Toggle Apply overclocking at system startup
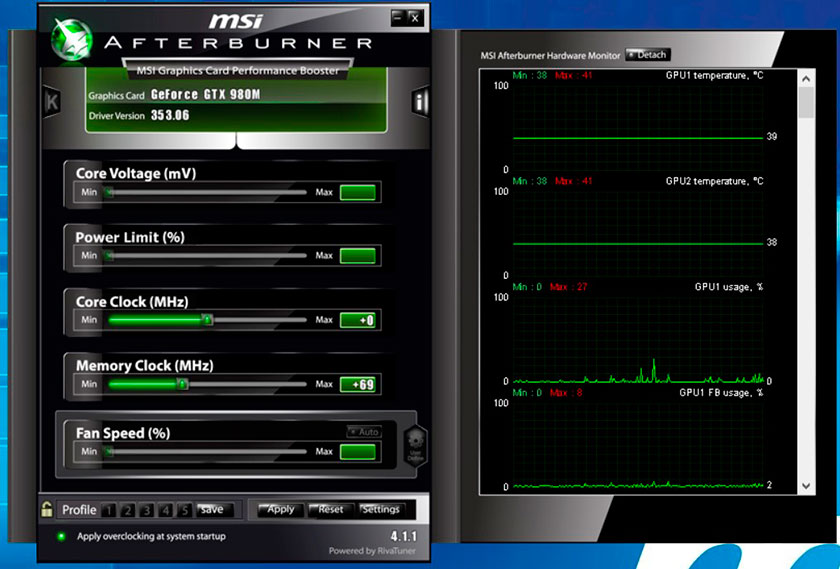This screenshot has width=840, height=569. pos(61,536)
